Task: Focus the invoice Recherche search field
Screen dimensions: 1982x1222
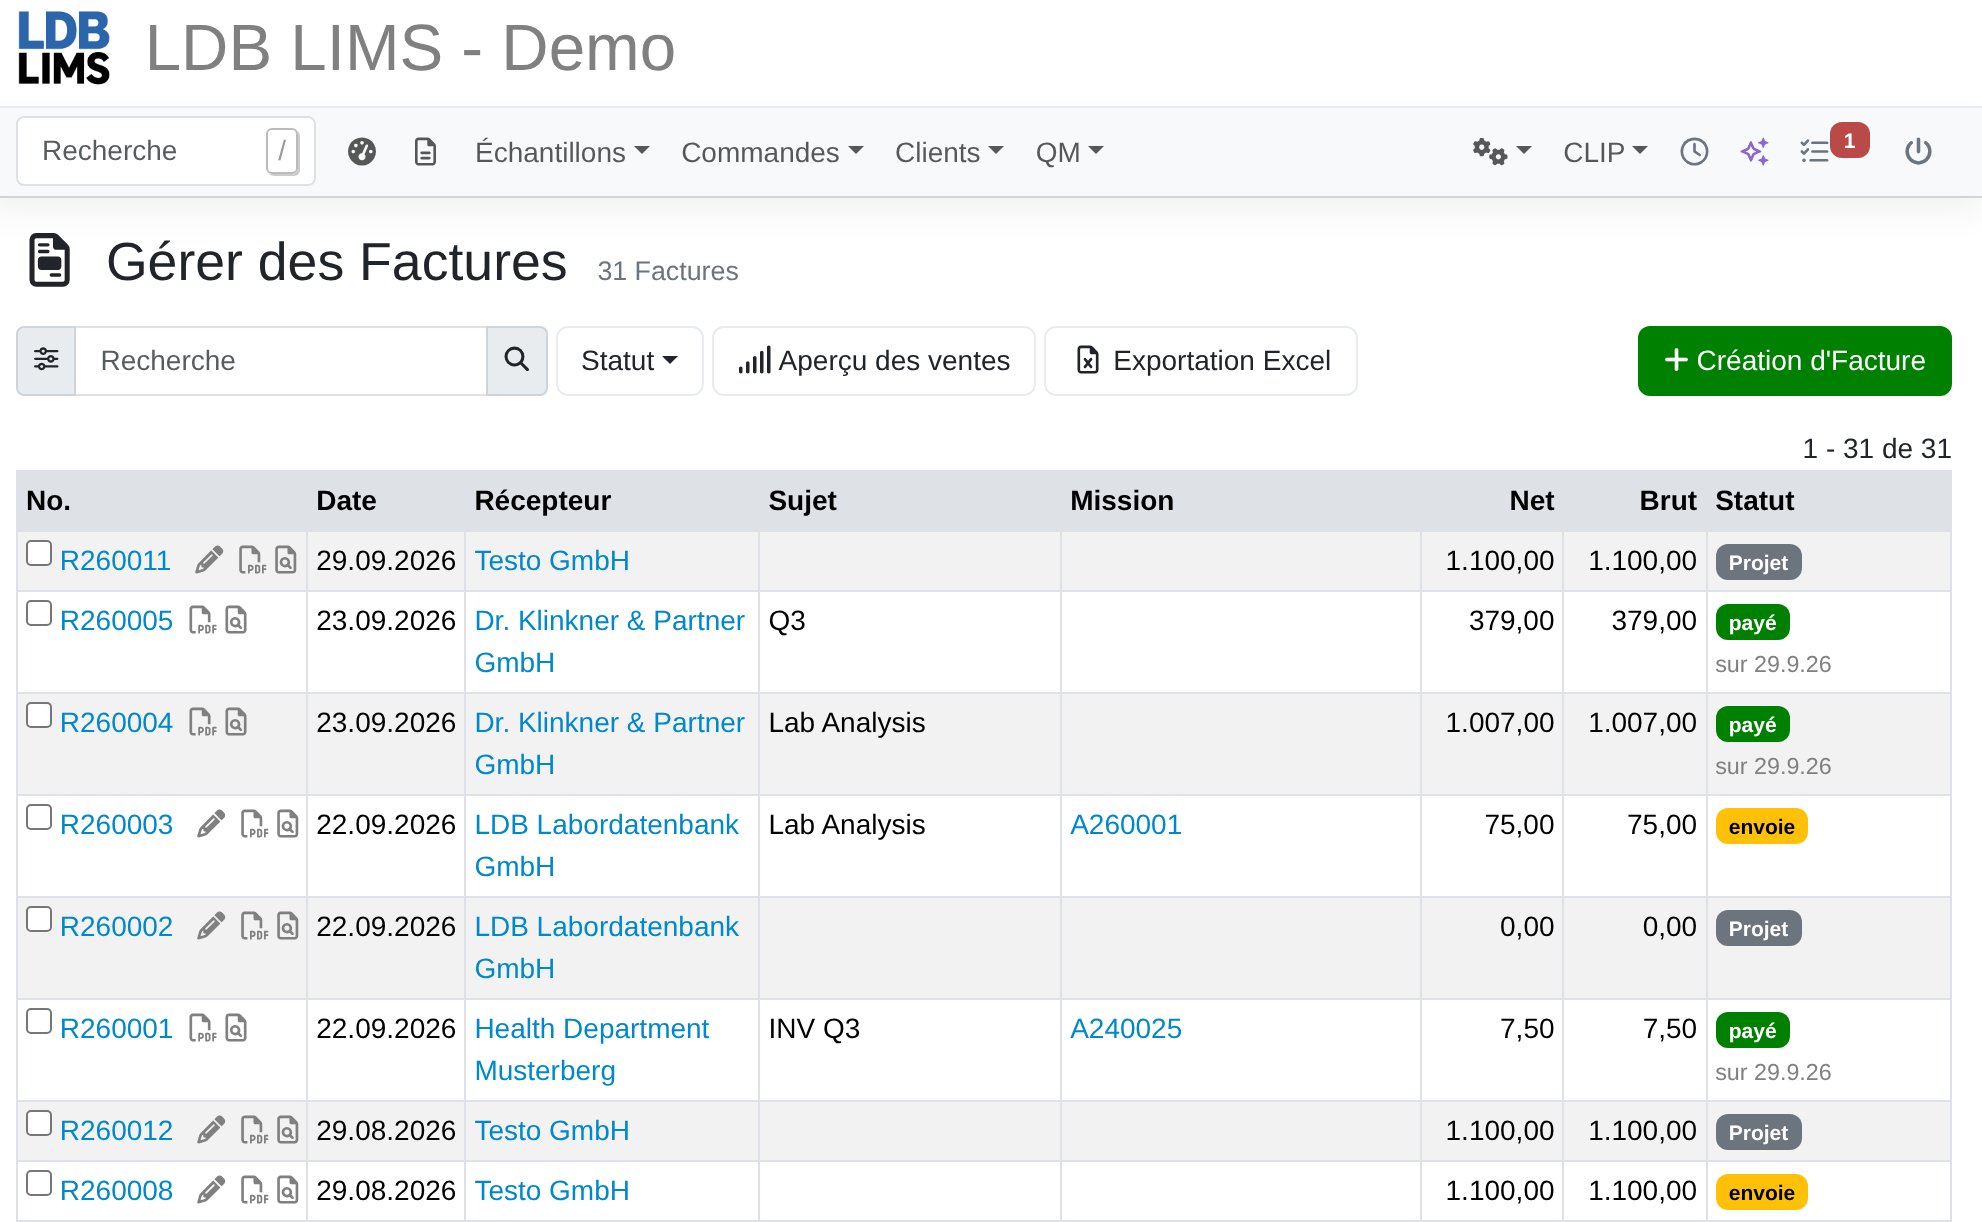Action: [x=281, y=360]
